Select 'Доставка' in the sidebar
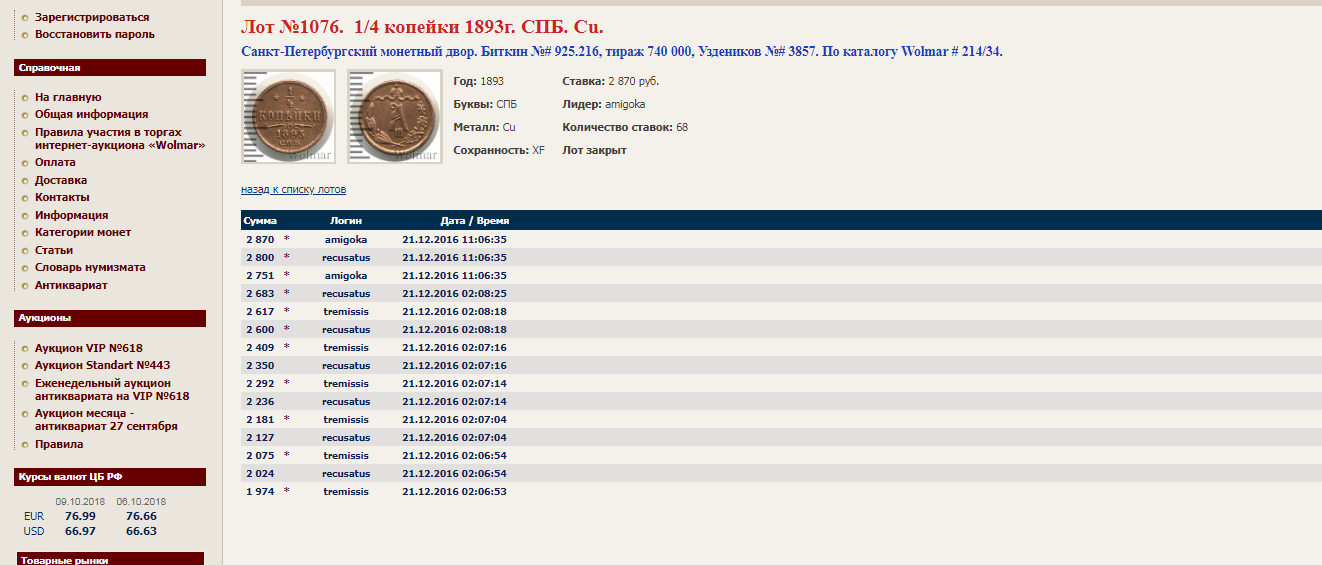This screenshot has width=1322, height=566. pyautogui.click(x=61, y=181)
